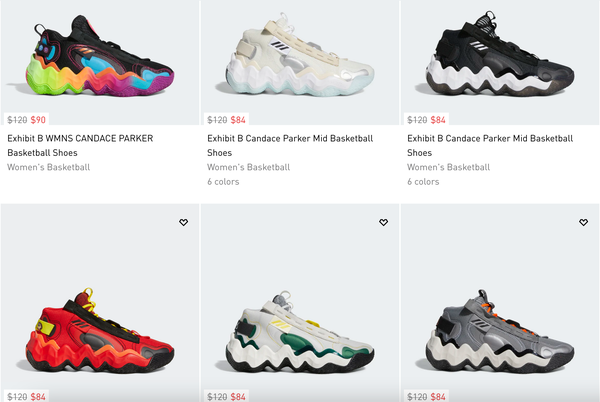Screen dimensions: 600x402
Task: View the white green accent shoe photo
Action: click(300, 332)
